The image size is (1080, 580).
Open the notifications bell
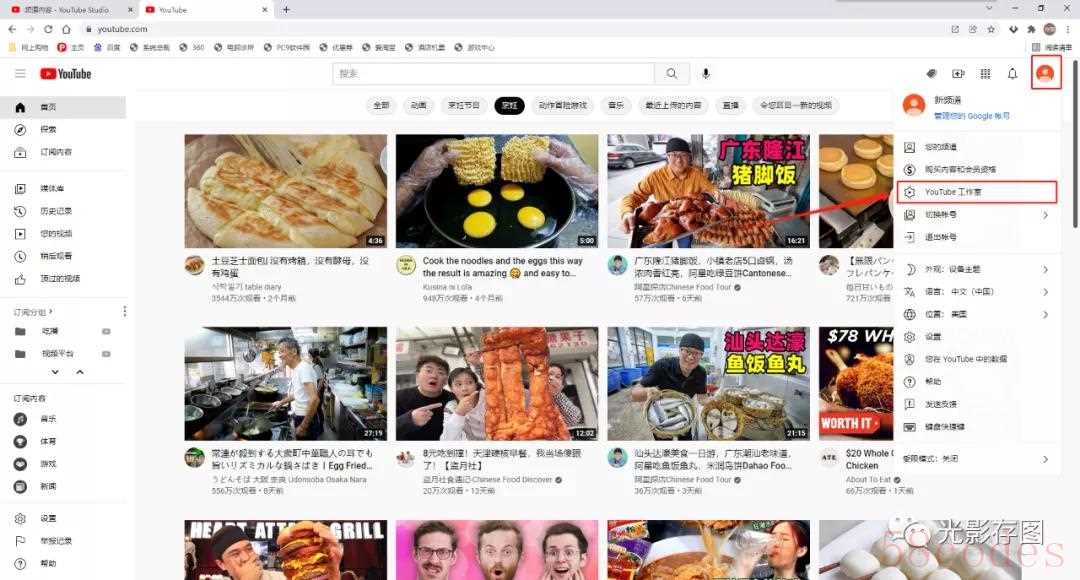(x=1012, y=73)
